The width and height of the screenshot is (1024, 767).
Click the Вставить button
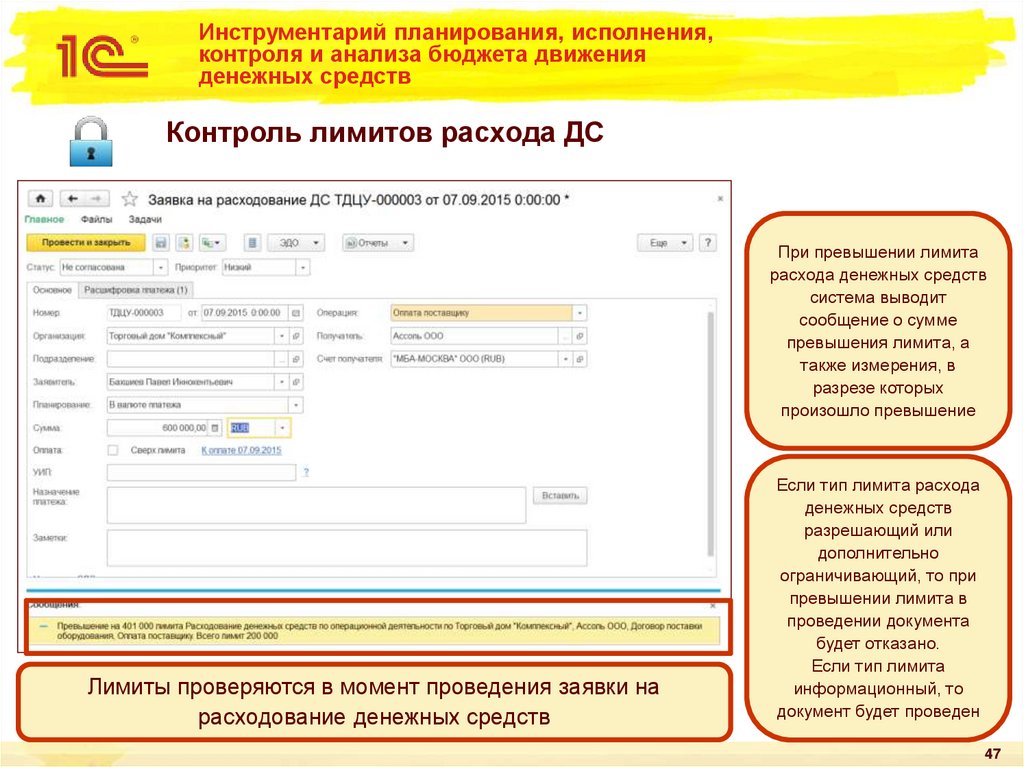point(560,496)
